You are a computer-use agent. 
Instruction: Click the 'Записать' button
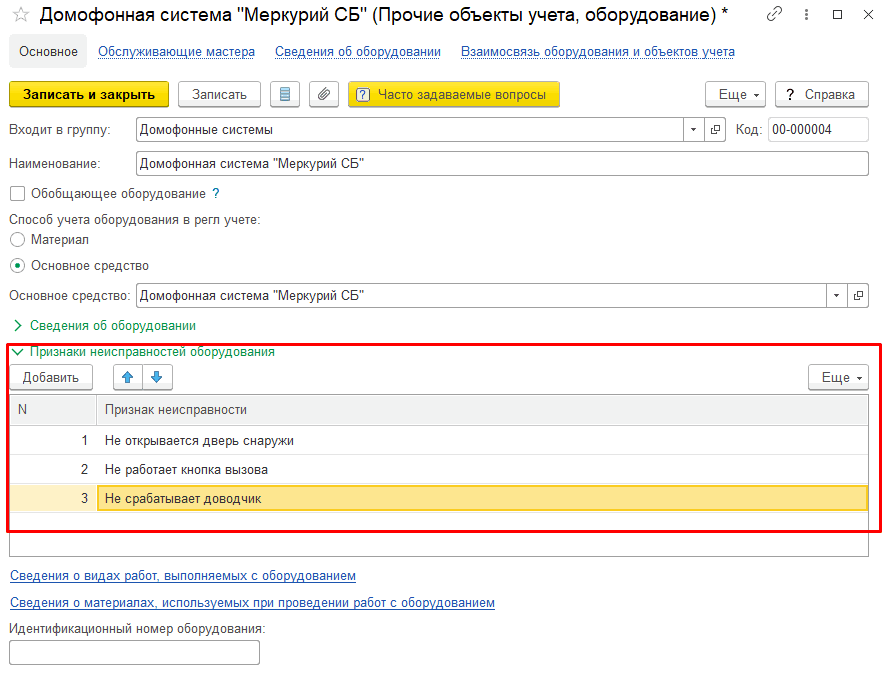[x=219, y=95]
